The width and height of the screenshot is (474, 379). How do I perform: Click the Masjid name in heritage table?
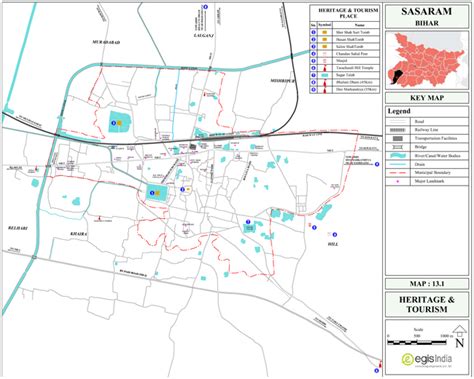pos(342,61)
